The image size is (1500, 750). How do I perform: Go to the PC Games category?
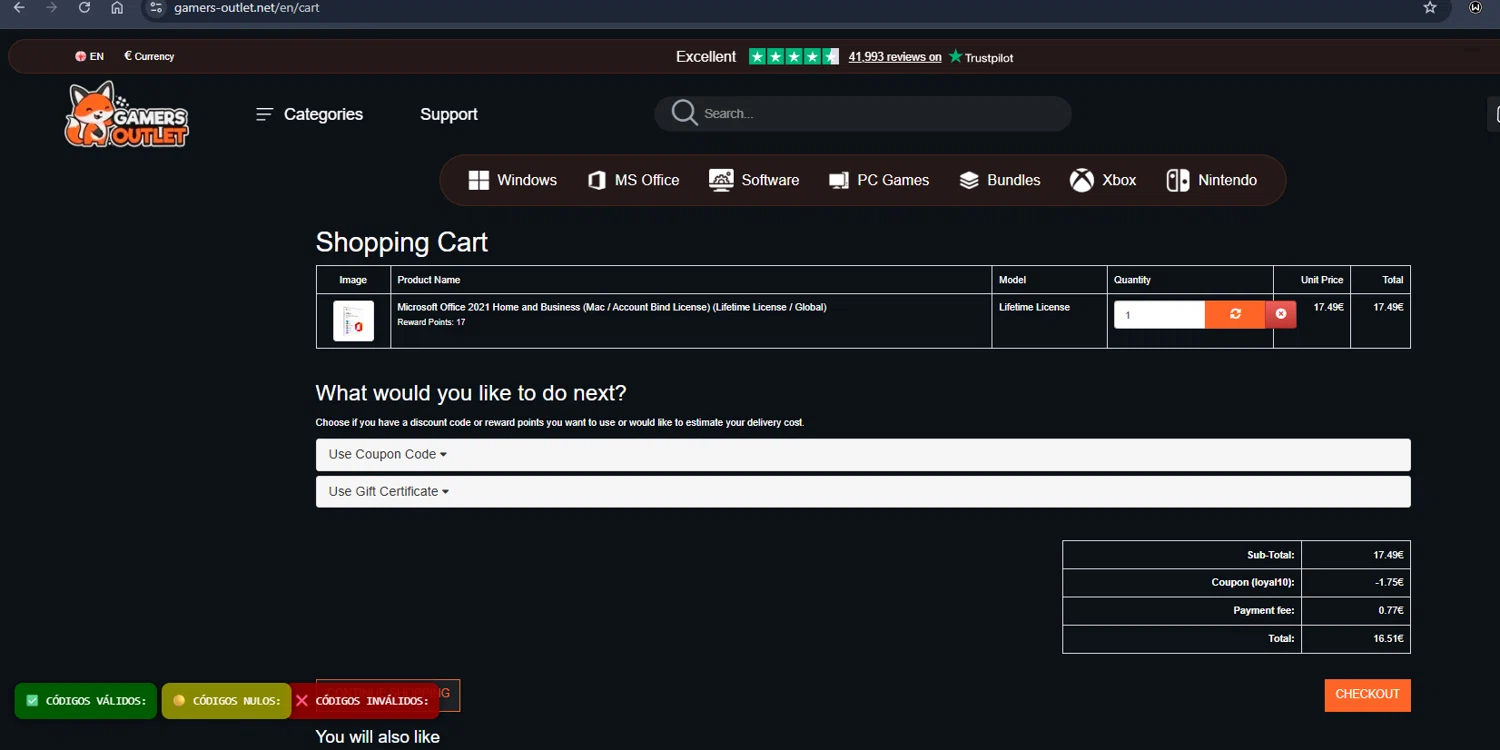879,180
